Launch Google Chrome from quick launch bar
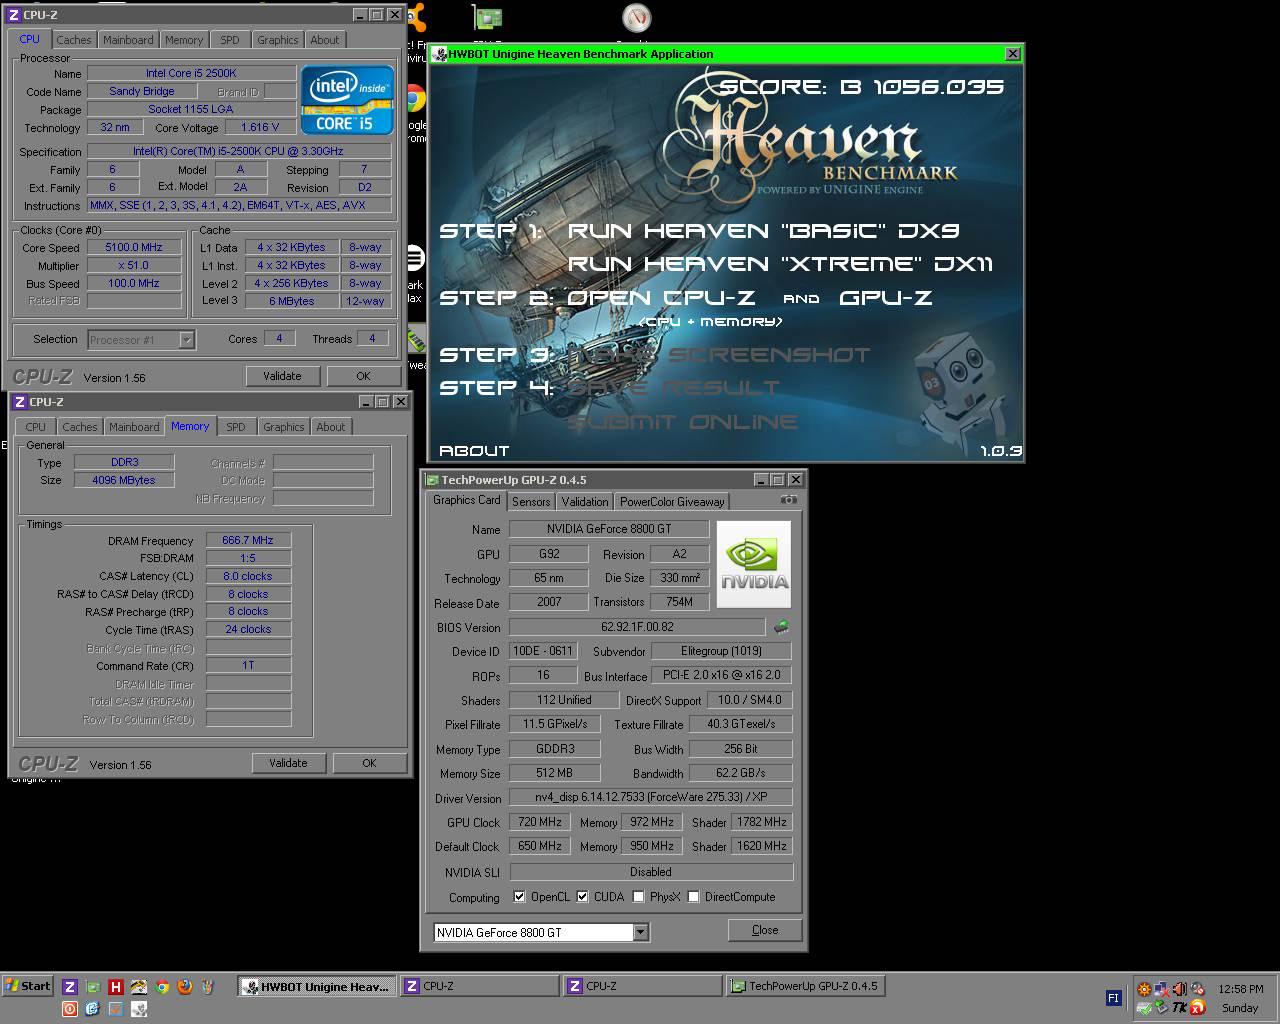 tap(162, 986)
